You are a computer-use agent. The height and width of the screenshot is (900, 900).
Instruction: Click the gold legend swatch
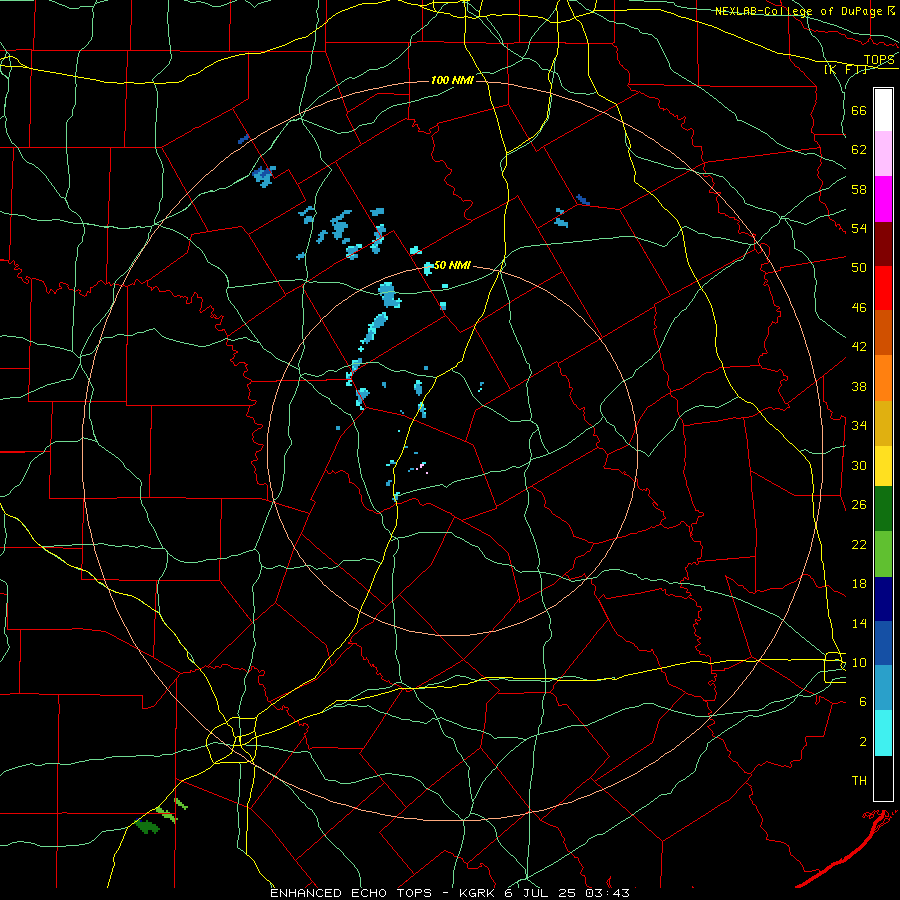coord(883,424)
